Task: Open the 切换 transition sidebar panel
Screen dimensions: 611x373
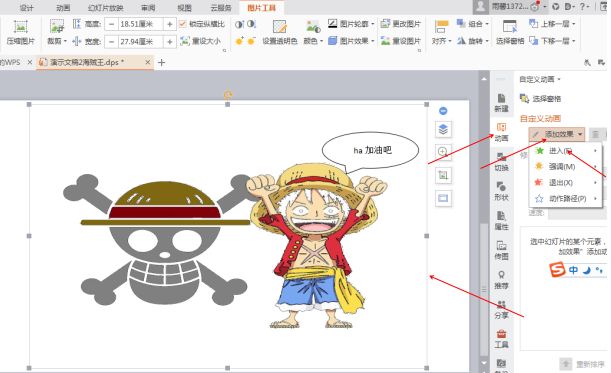Action: 501,162
